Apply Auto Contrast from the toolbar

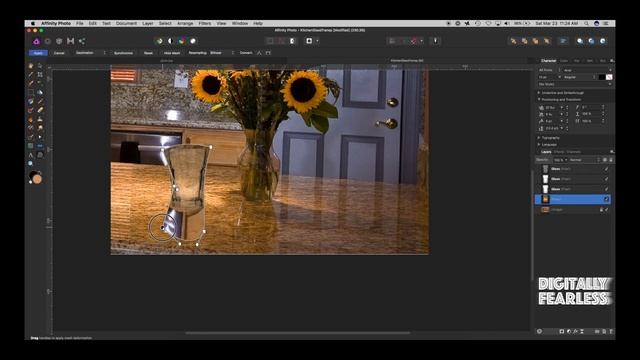171,41
